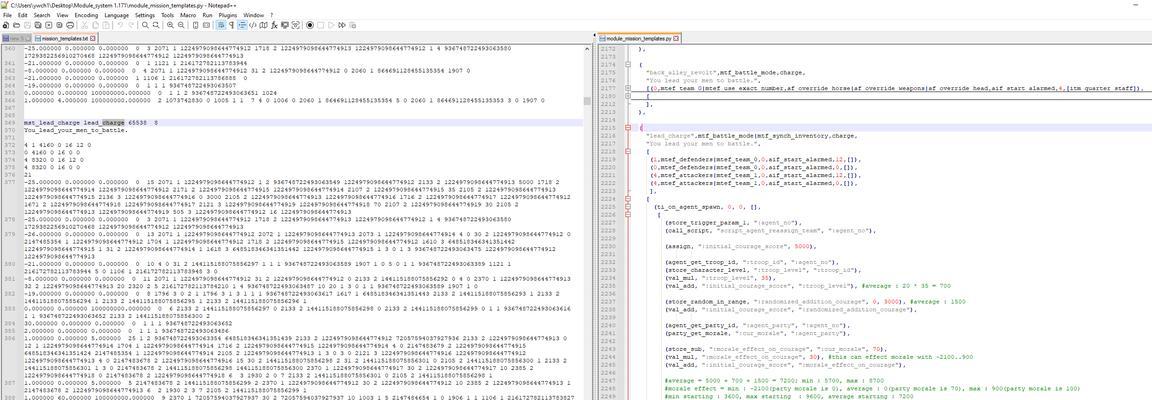Switch to the mission_templates.txt tab

65,38
